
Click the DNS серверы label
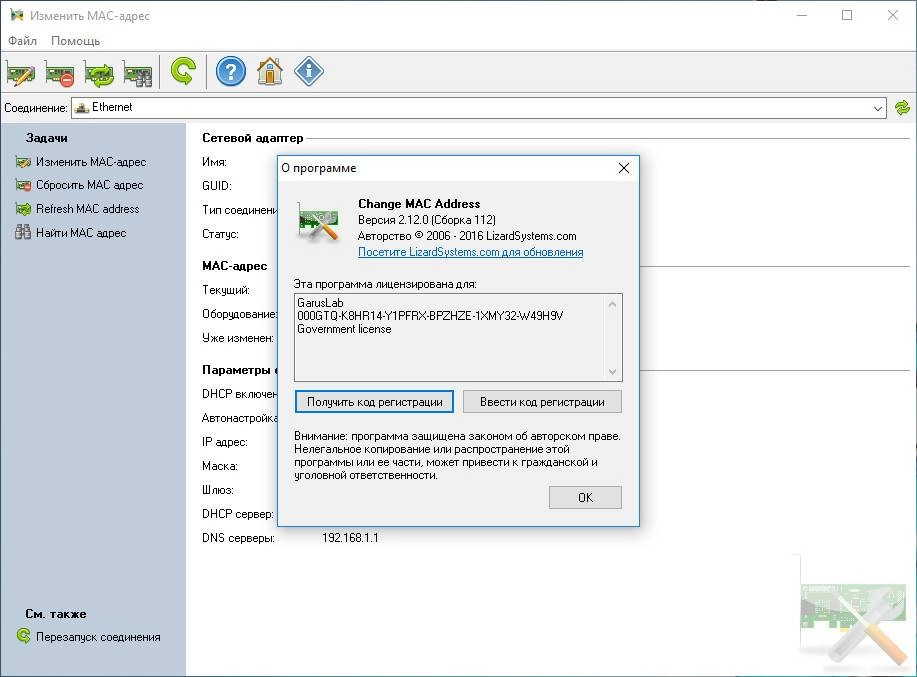(238, 538)
